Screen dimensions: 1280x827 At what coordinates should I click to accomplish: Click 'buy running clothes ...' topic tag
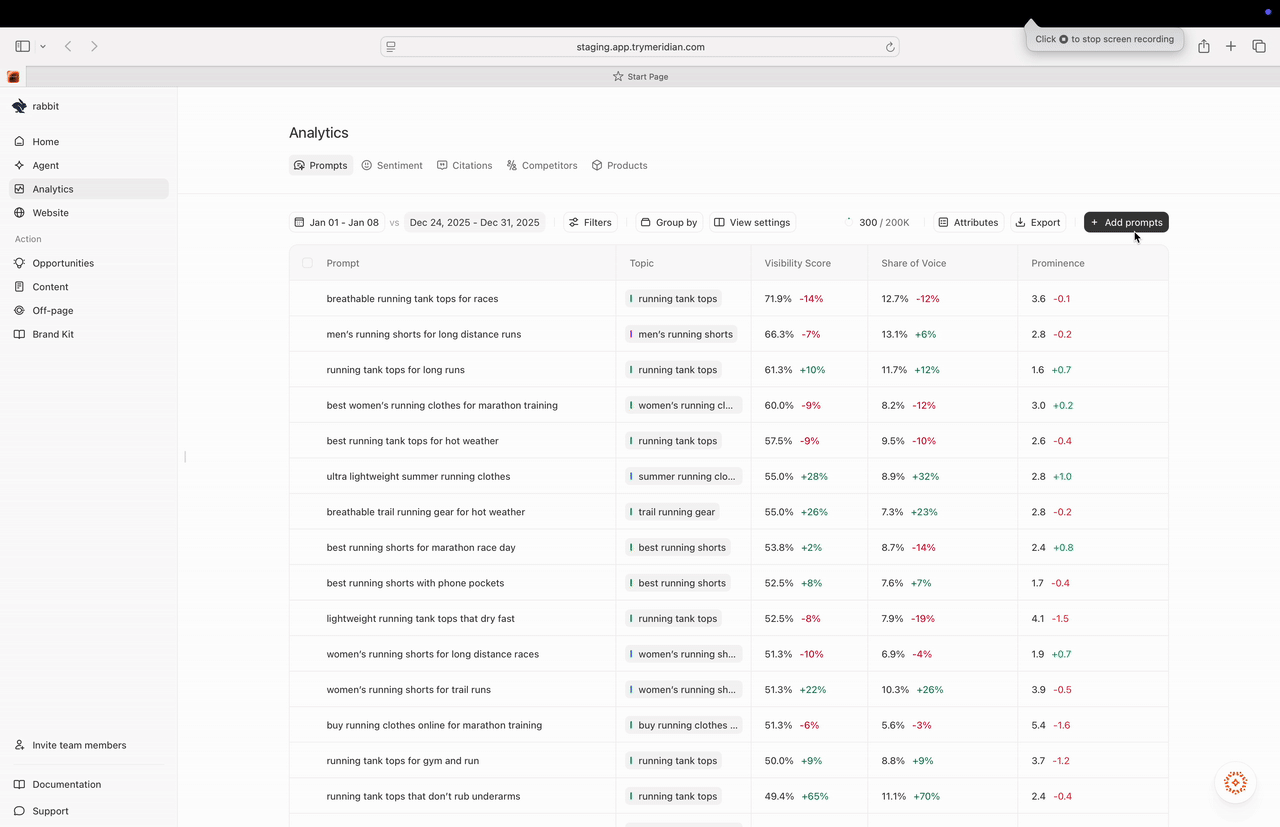point(684,725)
